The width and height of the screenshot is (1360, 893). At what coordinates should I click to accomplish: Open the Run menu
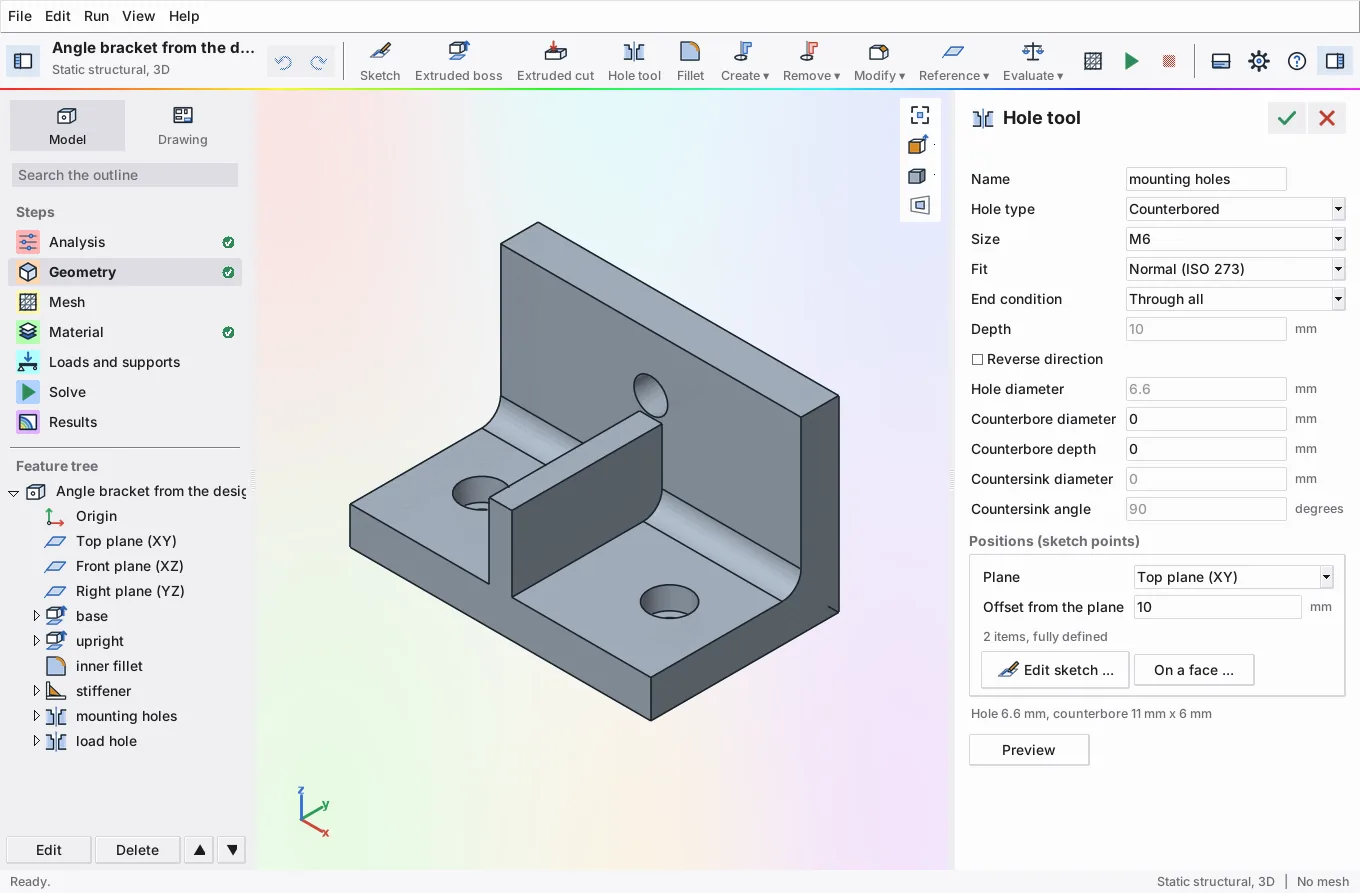click(x=96, y=16)
